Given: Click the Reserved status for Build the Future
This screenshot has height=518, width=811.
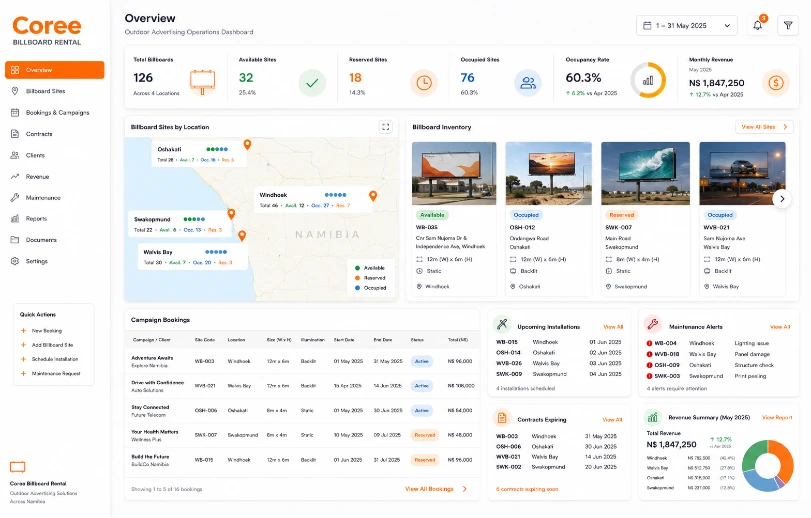Looking at the screenshot, I should point(425,460).
